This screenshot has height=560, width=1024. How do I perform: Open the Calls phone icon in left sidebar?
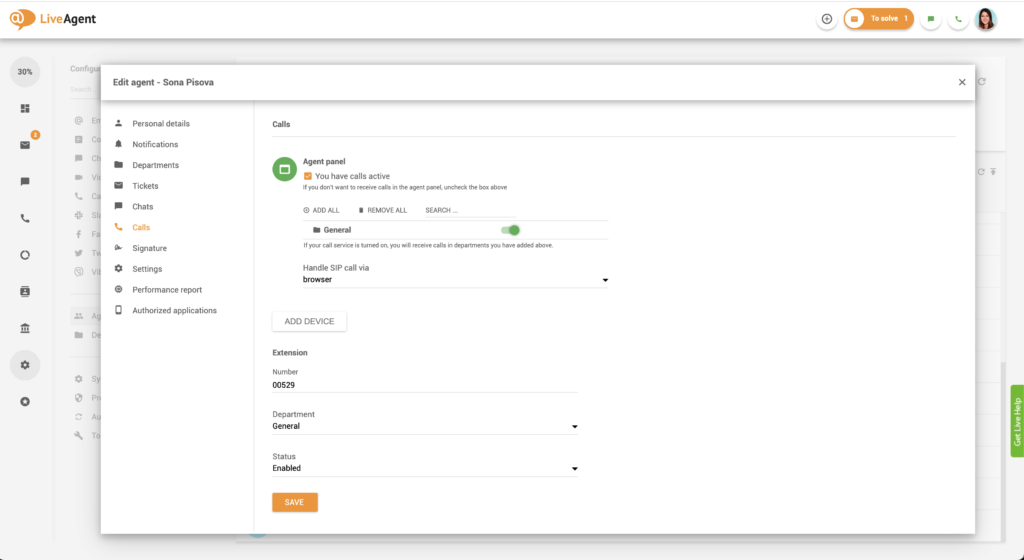(x=25, y=218)
